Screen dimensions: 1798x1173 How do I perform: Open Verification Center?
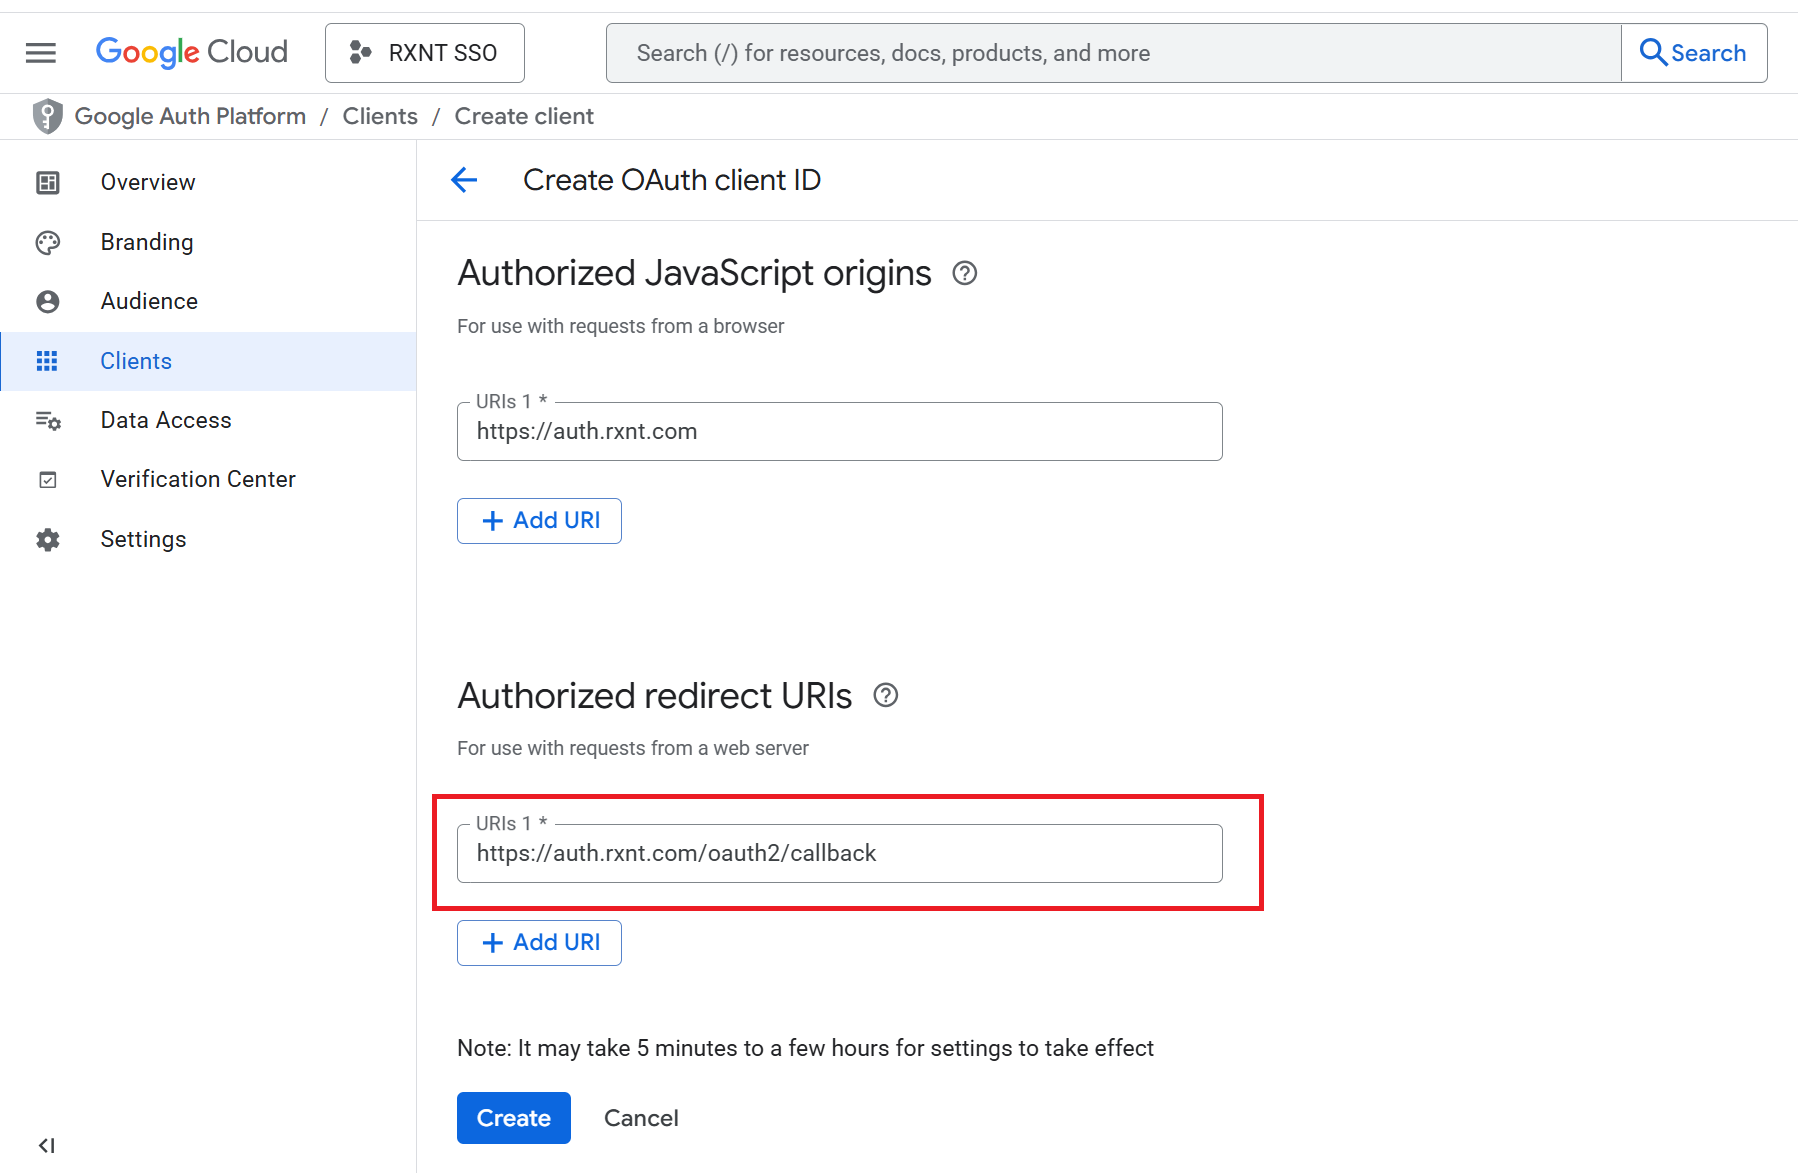(x=198, y=479)
